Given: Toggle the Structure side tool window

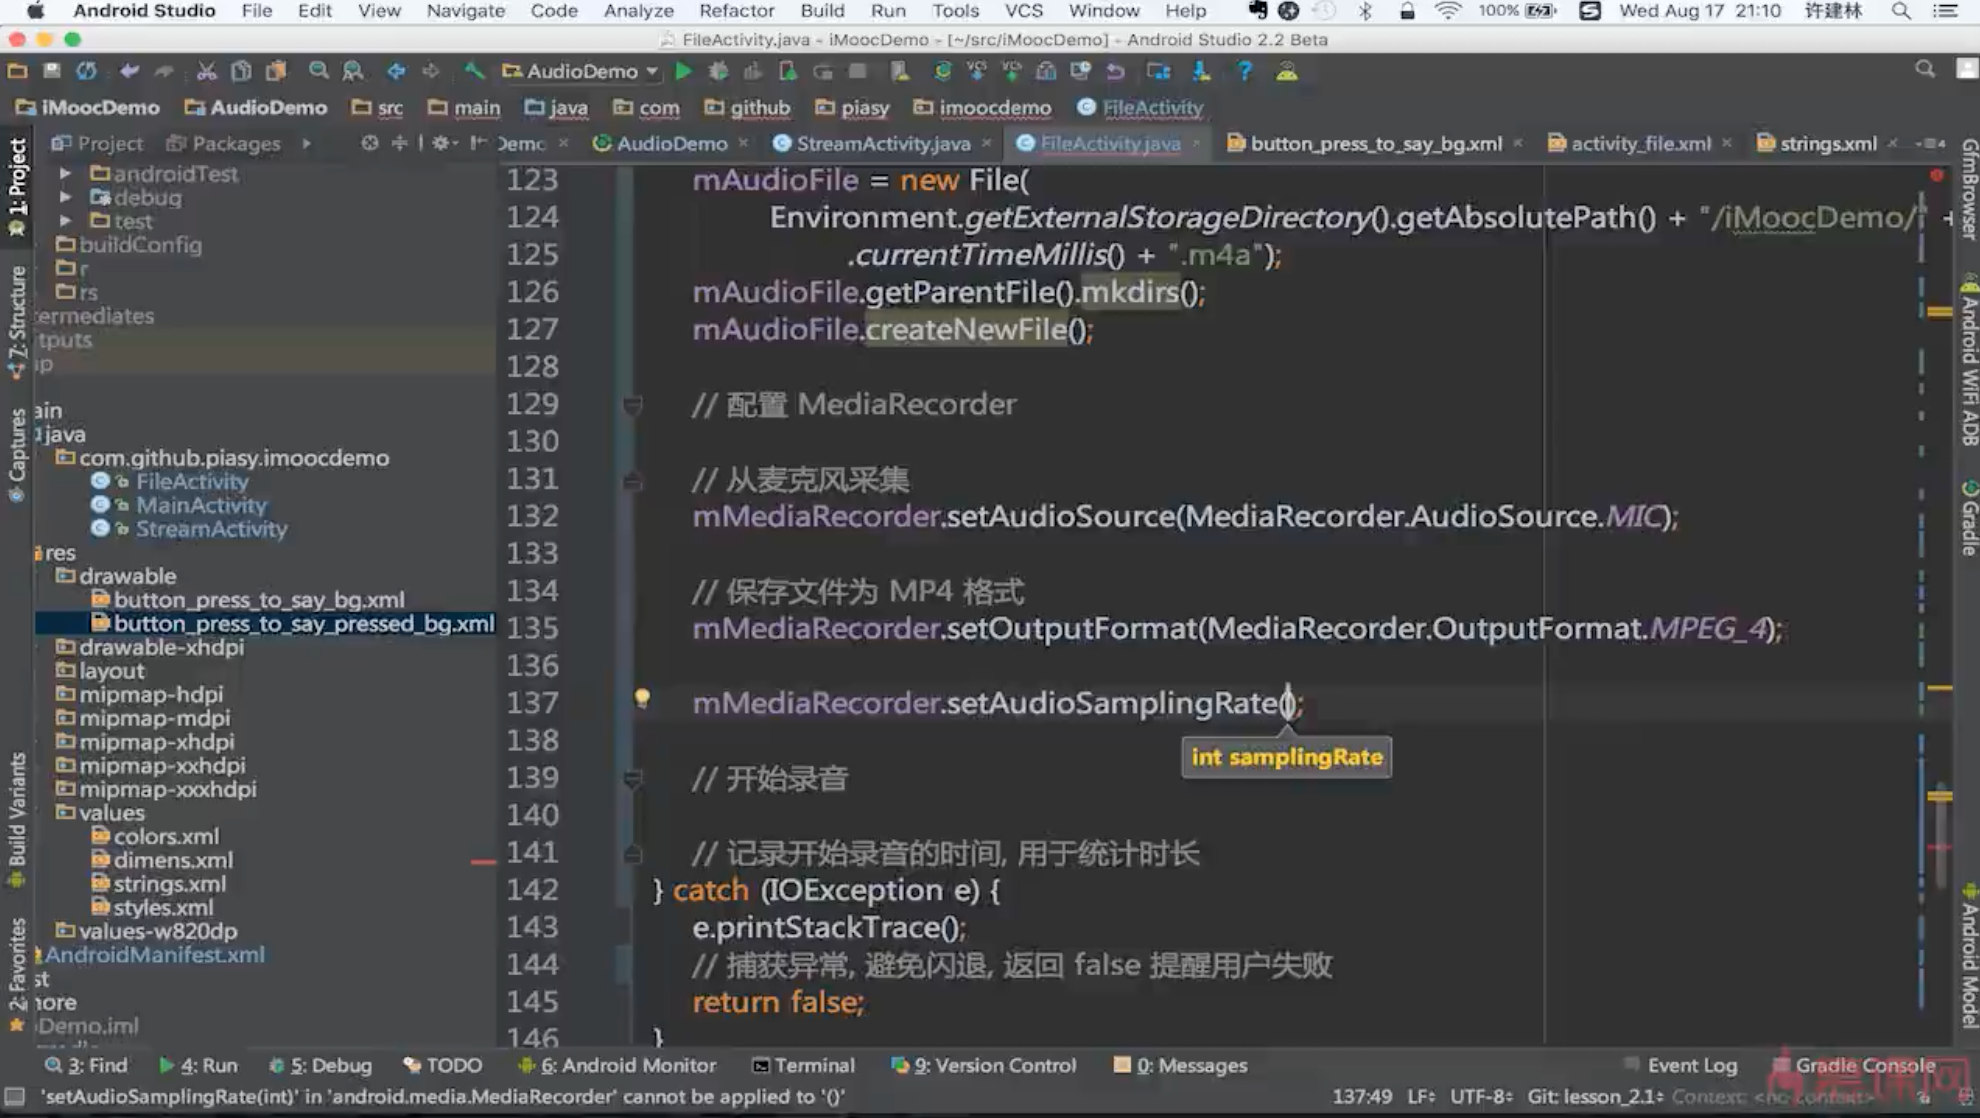Looking at the screenshot, I should [17, 320].
